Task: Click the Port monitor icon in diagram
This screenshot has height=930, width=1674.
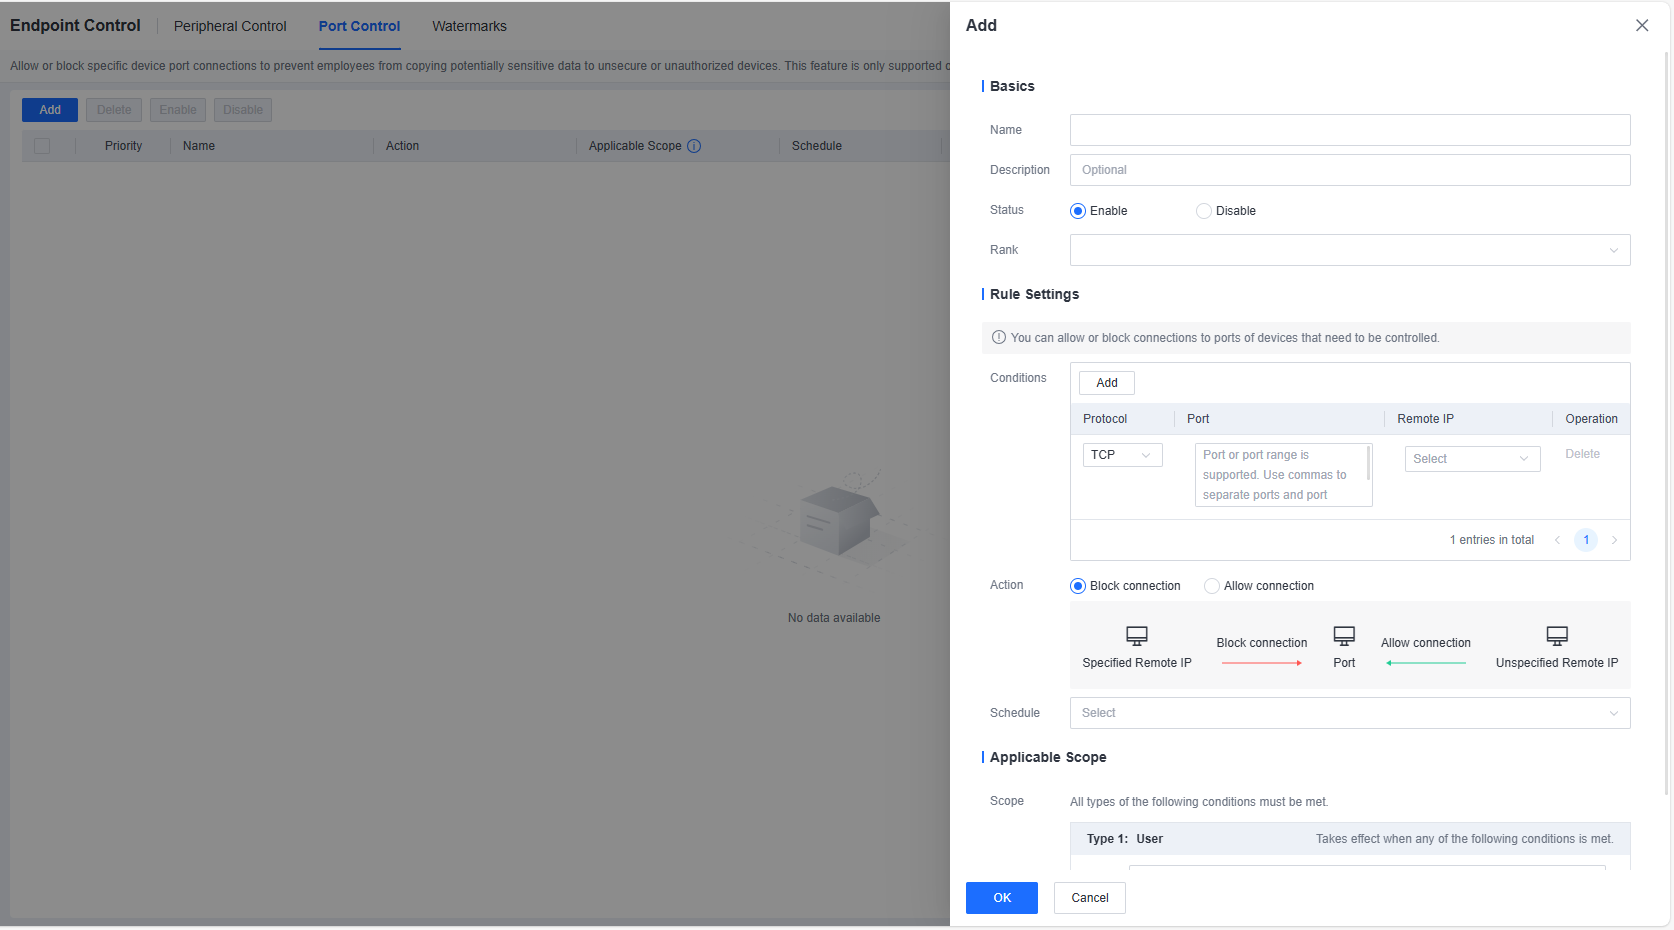Action: coord(1344,636)
